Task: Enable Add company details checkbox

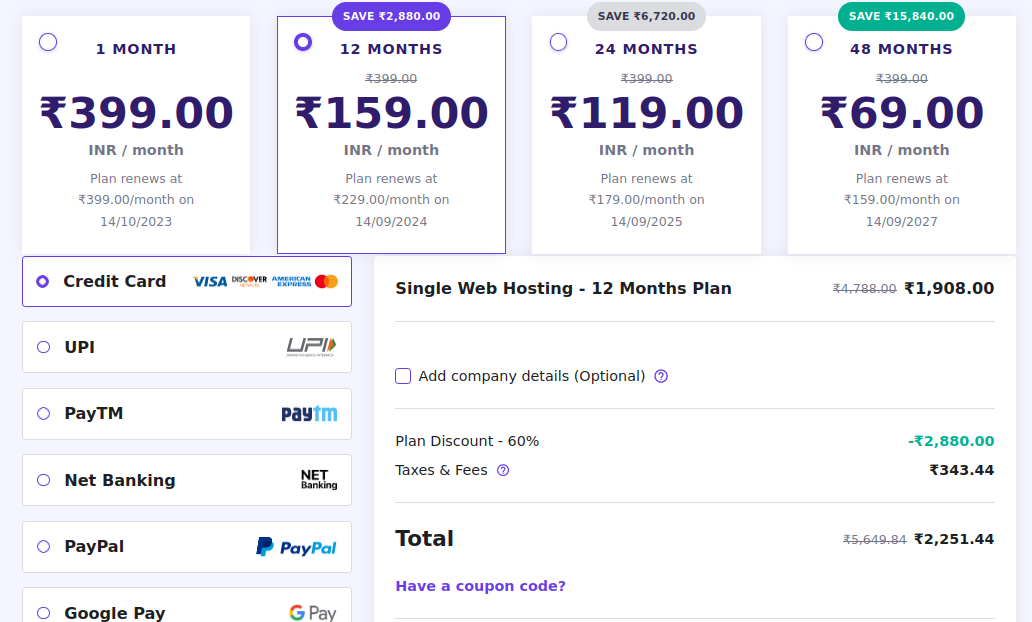Action: coord(403,376)
